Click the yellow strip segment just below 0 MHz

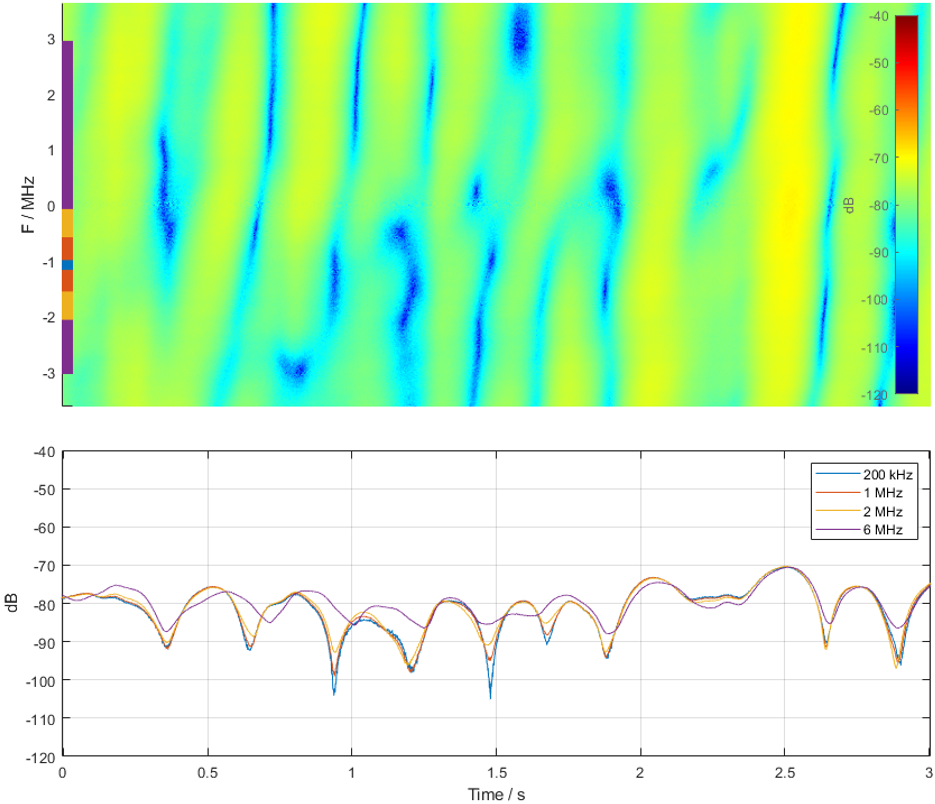pyautogui.click(x=67, y=223)
